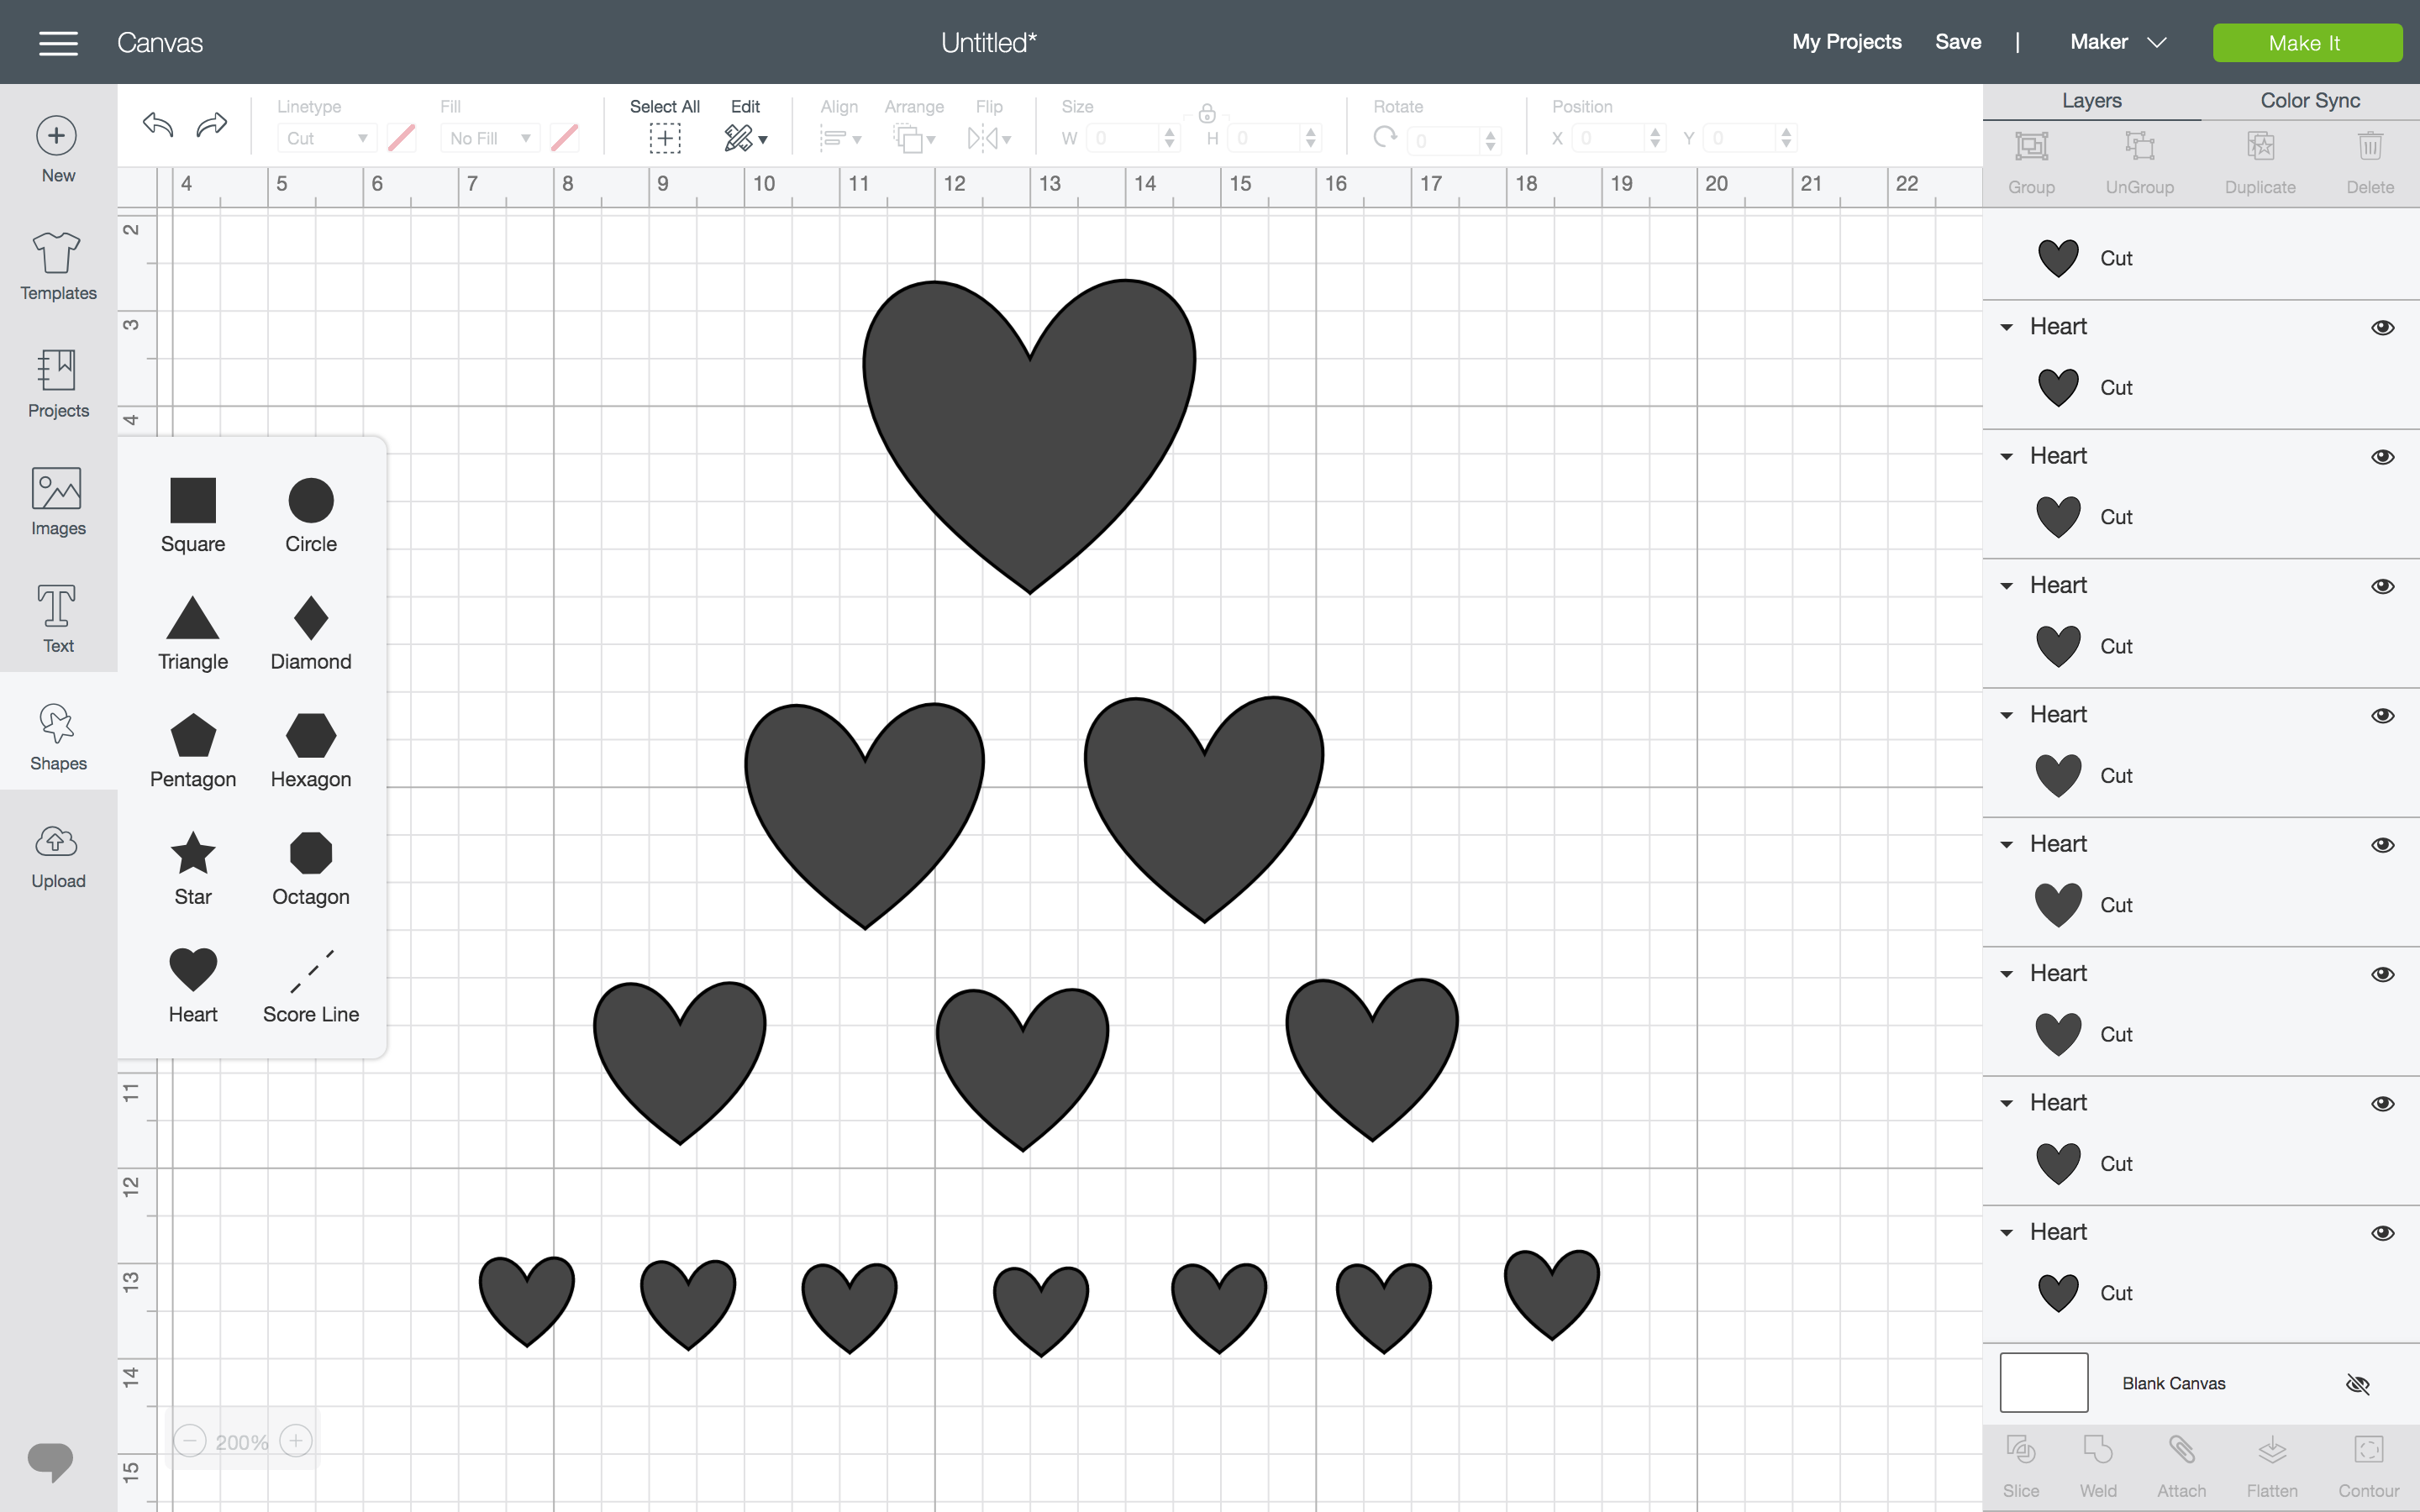2420x1512 pixels.
Task: Open the hamburger menu
Action: (x=58, y=43)
